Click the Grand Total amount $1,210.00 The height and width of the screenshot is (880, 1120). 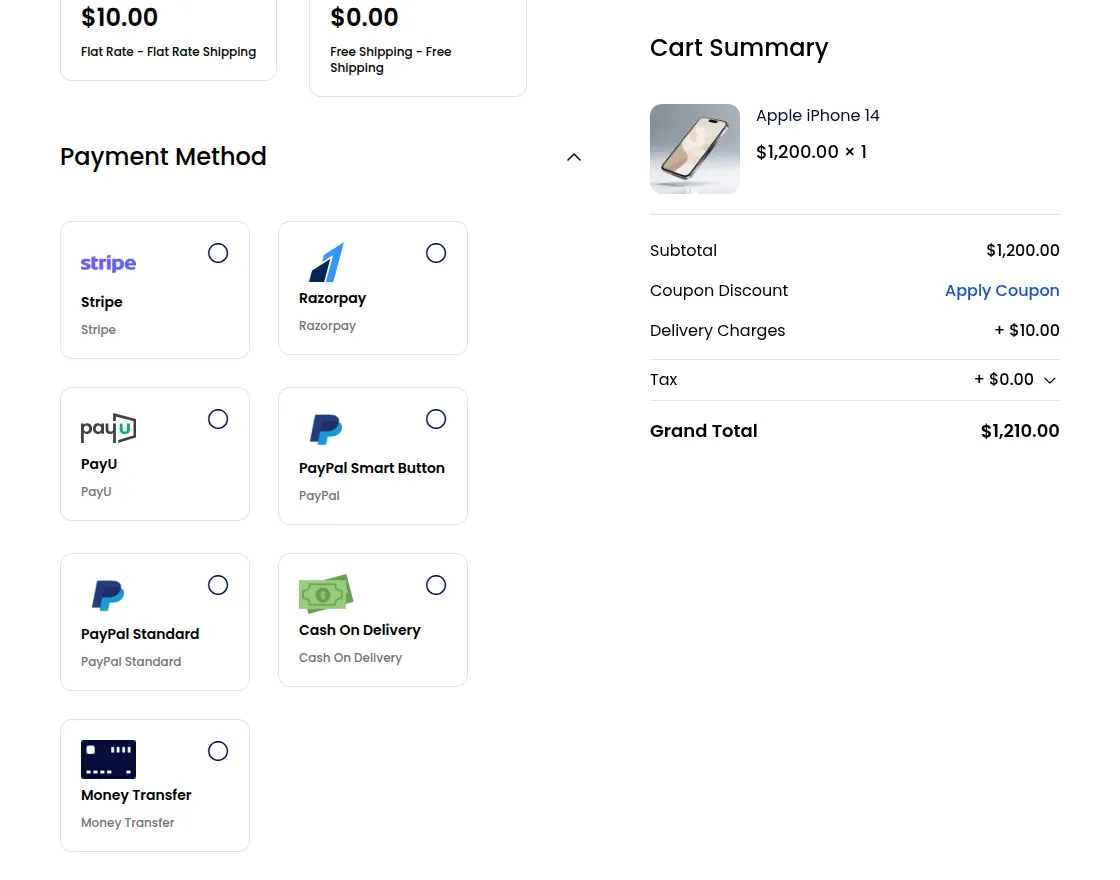point(1019,431)
